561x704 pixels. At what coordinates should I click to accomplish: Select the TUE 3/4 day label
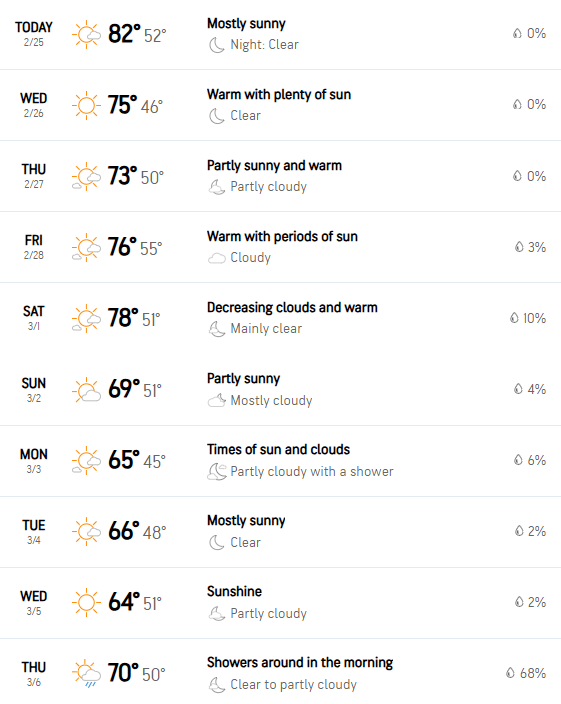tap(34, 531)
